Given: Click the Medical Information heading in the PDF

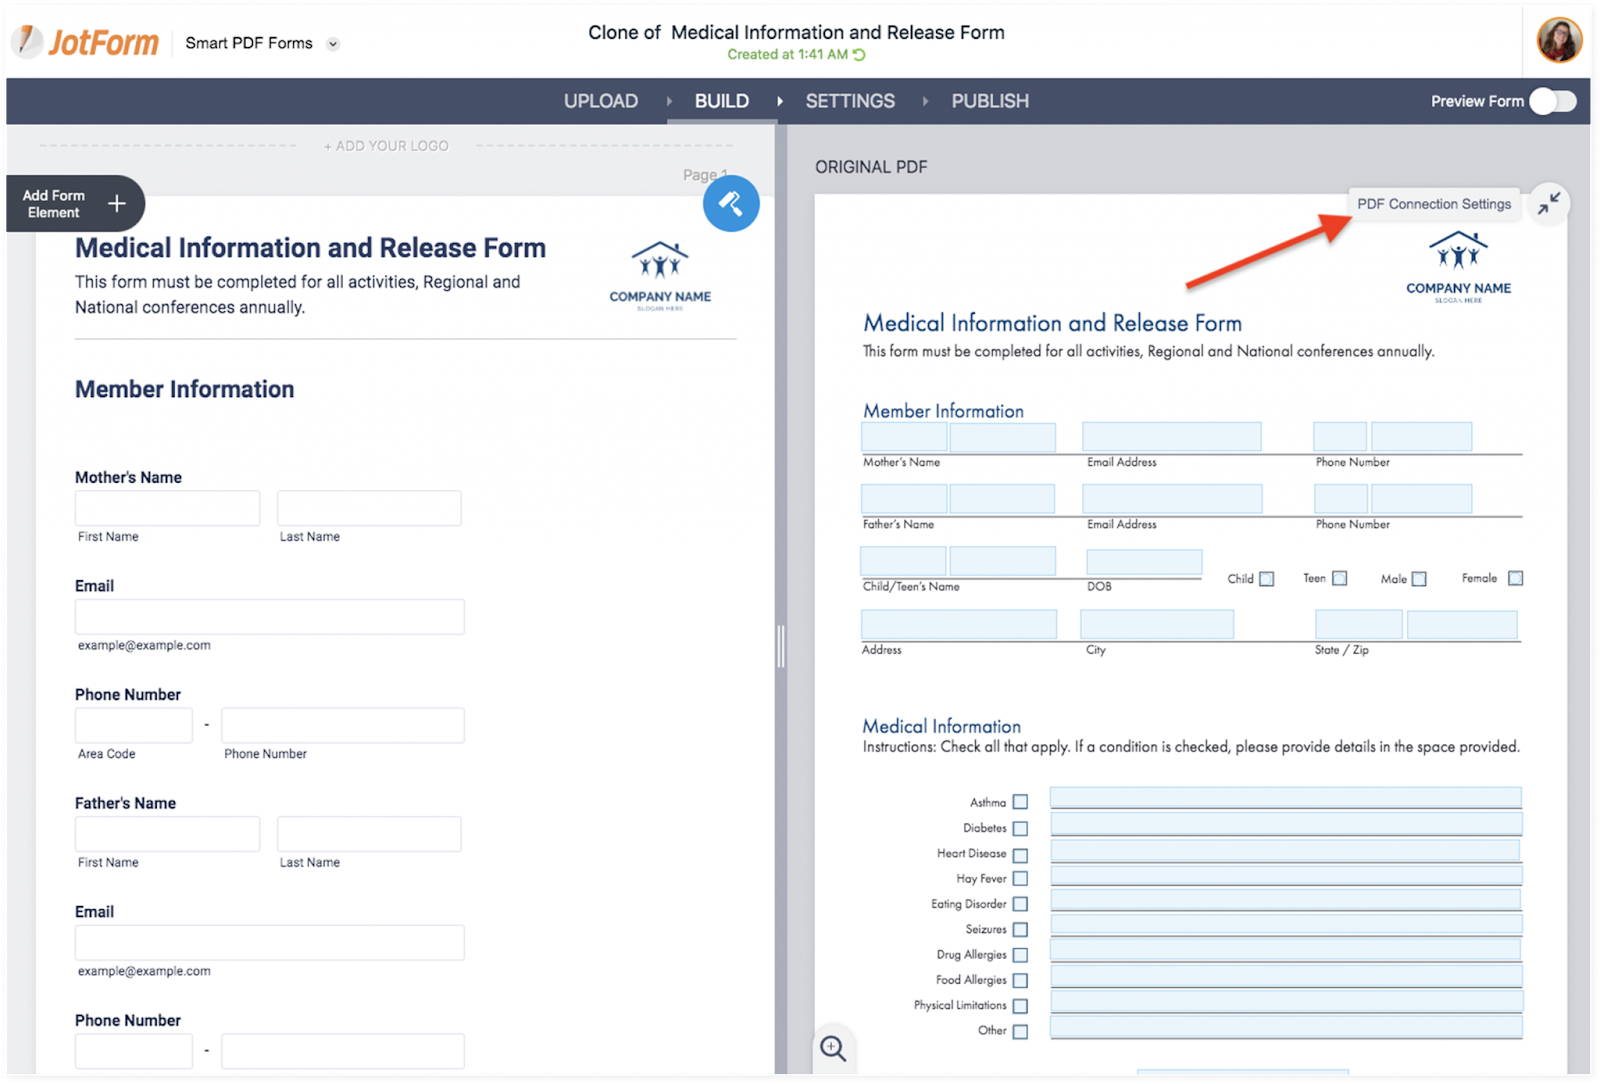Looking at the screenshot, I should [942, 726].
